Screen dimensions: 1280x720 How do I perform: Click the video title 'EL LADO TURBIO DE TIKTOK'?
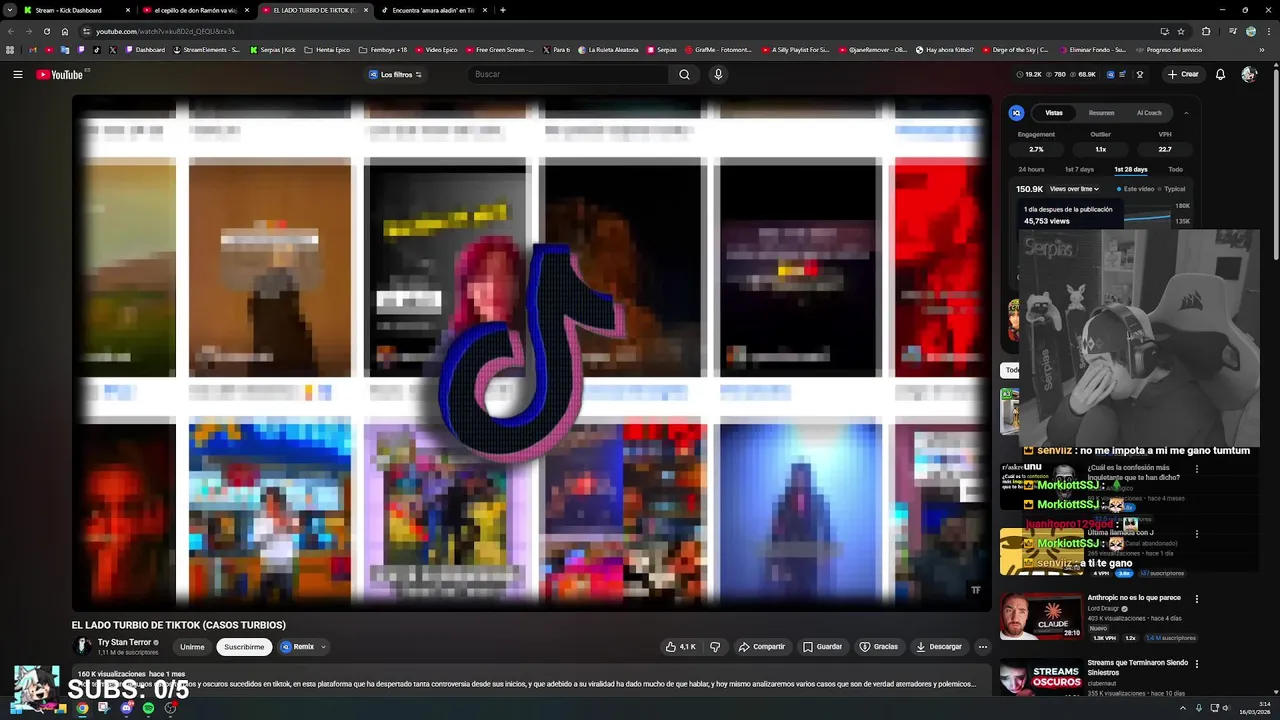tap(178, 625)
